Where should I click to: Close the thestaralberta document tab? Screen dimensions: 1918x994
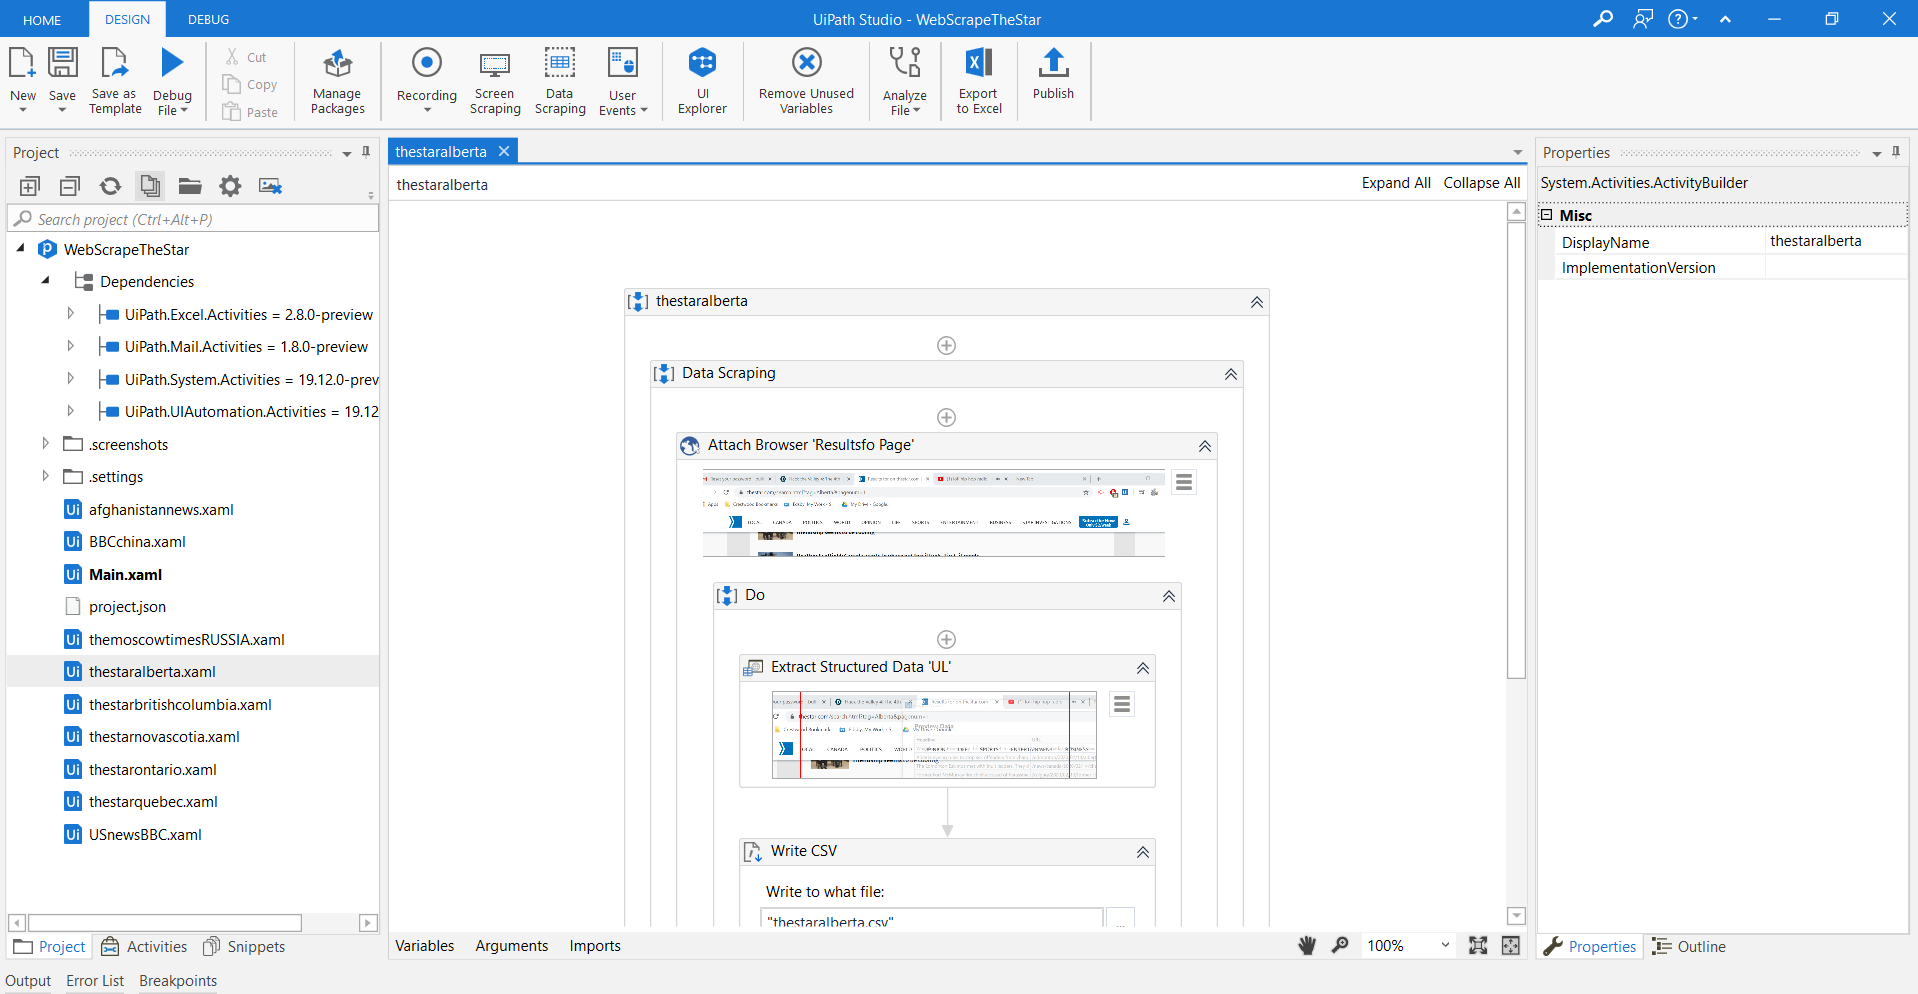[x=504, y=151]
